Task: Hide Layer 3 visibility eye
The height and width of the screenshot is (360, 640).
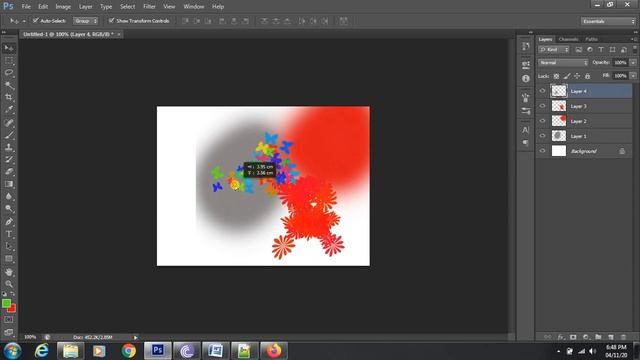Action: [x=542, y=106]
